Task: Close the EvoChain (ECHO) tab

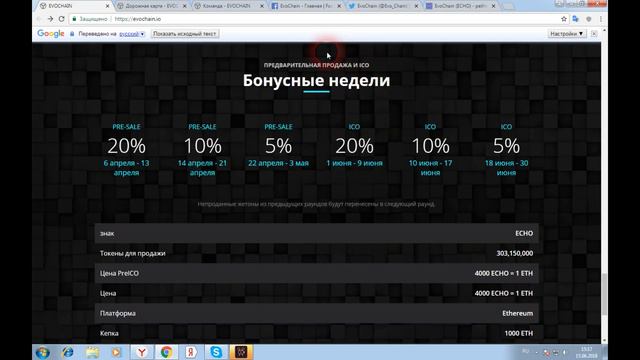Action: pos(493,6)
